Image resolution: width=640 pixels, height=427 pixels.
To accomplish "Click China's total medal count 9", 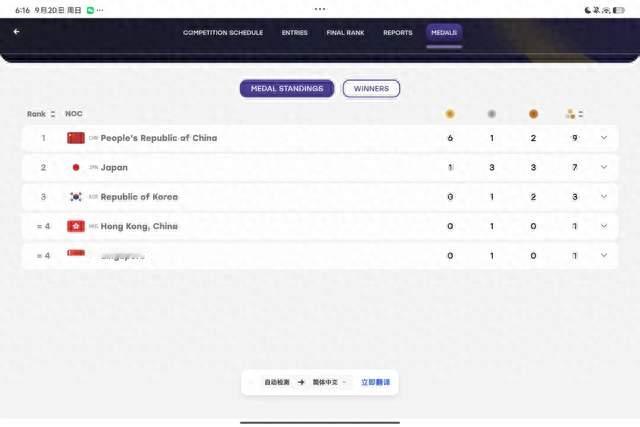I will 575,138.
